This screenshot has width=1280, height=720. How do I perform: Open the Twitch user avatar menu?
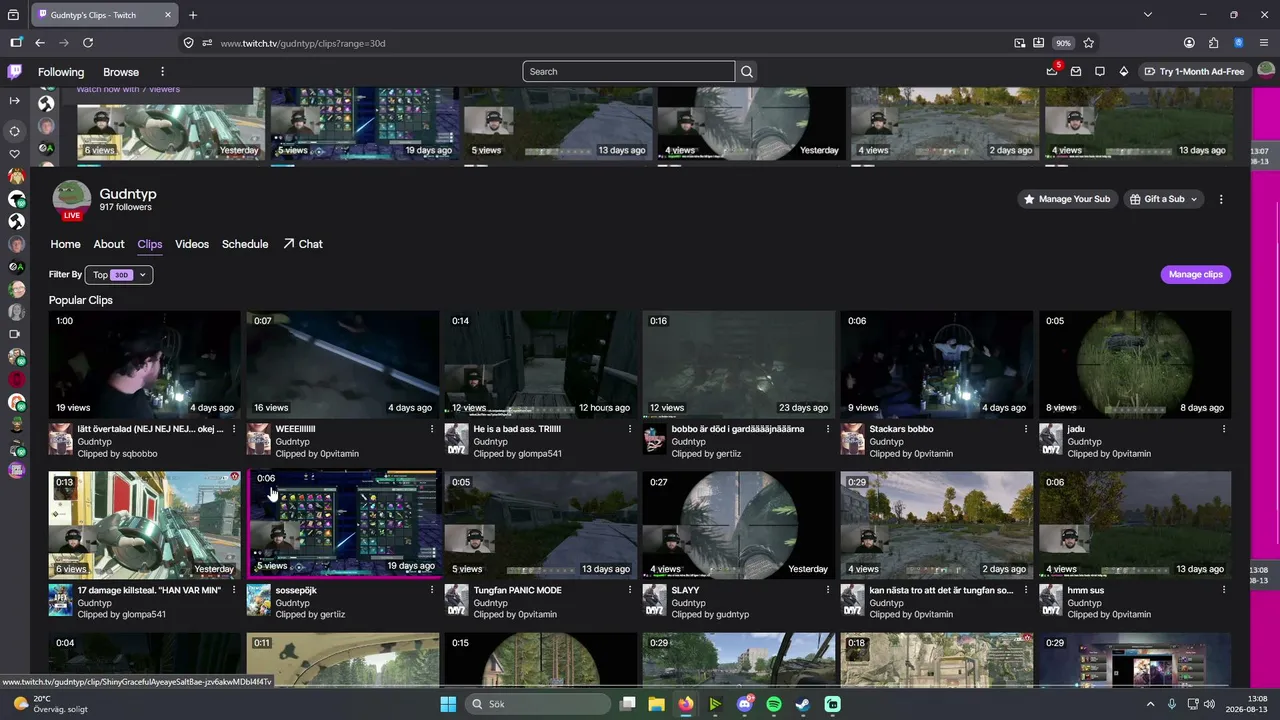[x=1266, y=72]
